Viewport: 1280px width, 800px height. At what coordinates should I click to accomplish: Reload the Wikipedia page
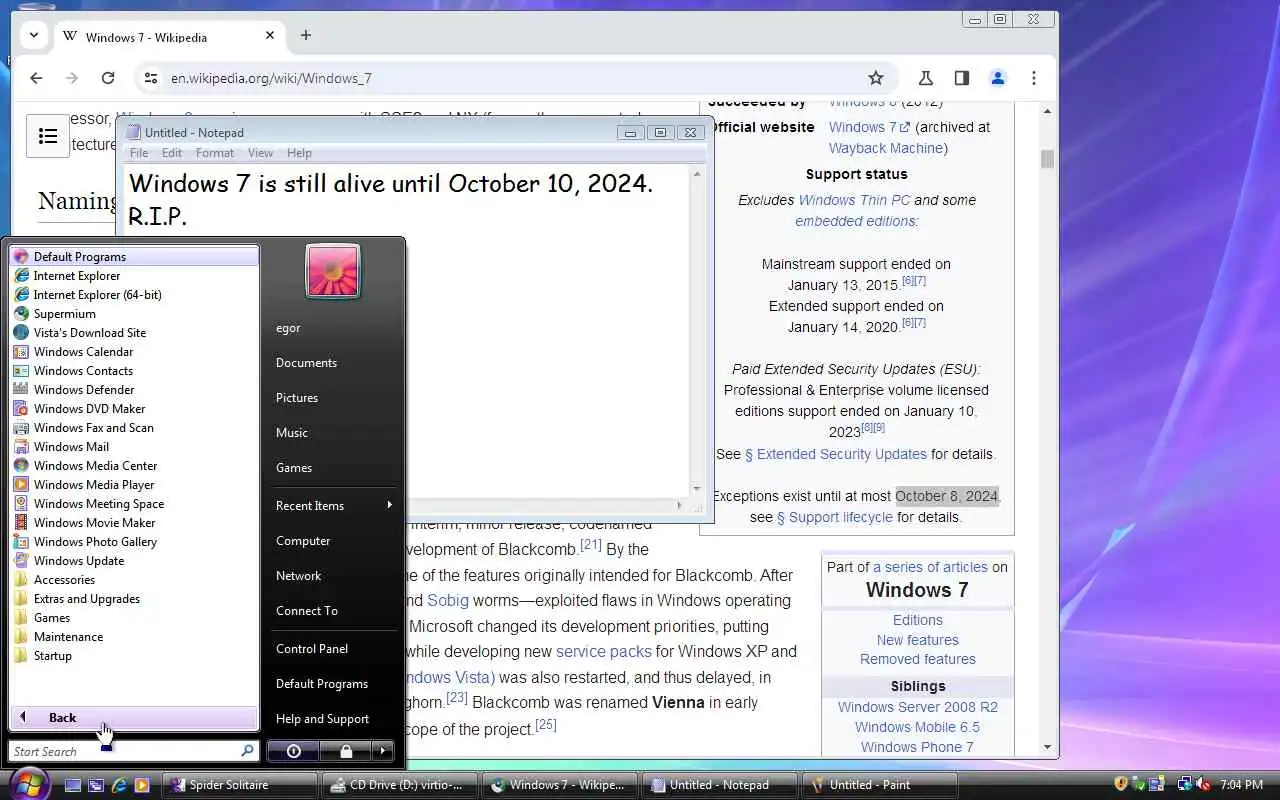coord(108,78)
